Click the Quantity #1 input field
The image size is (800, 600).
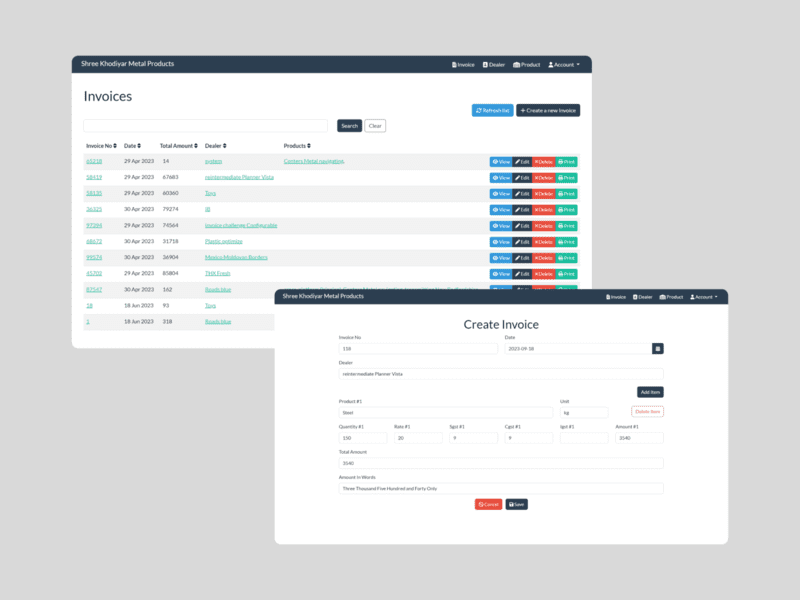point(363,438)
